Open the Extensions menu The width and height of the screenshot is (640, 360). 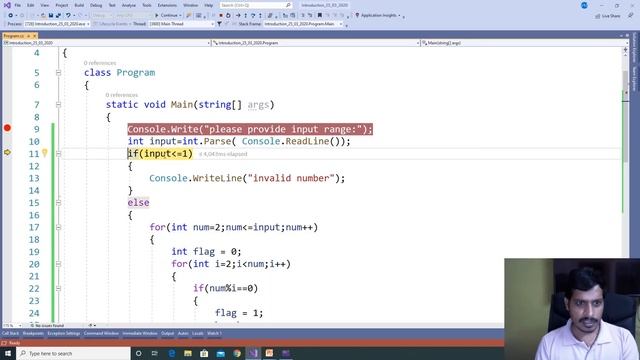click(167, 5)
